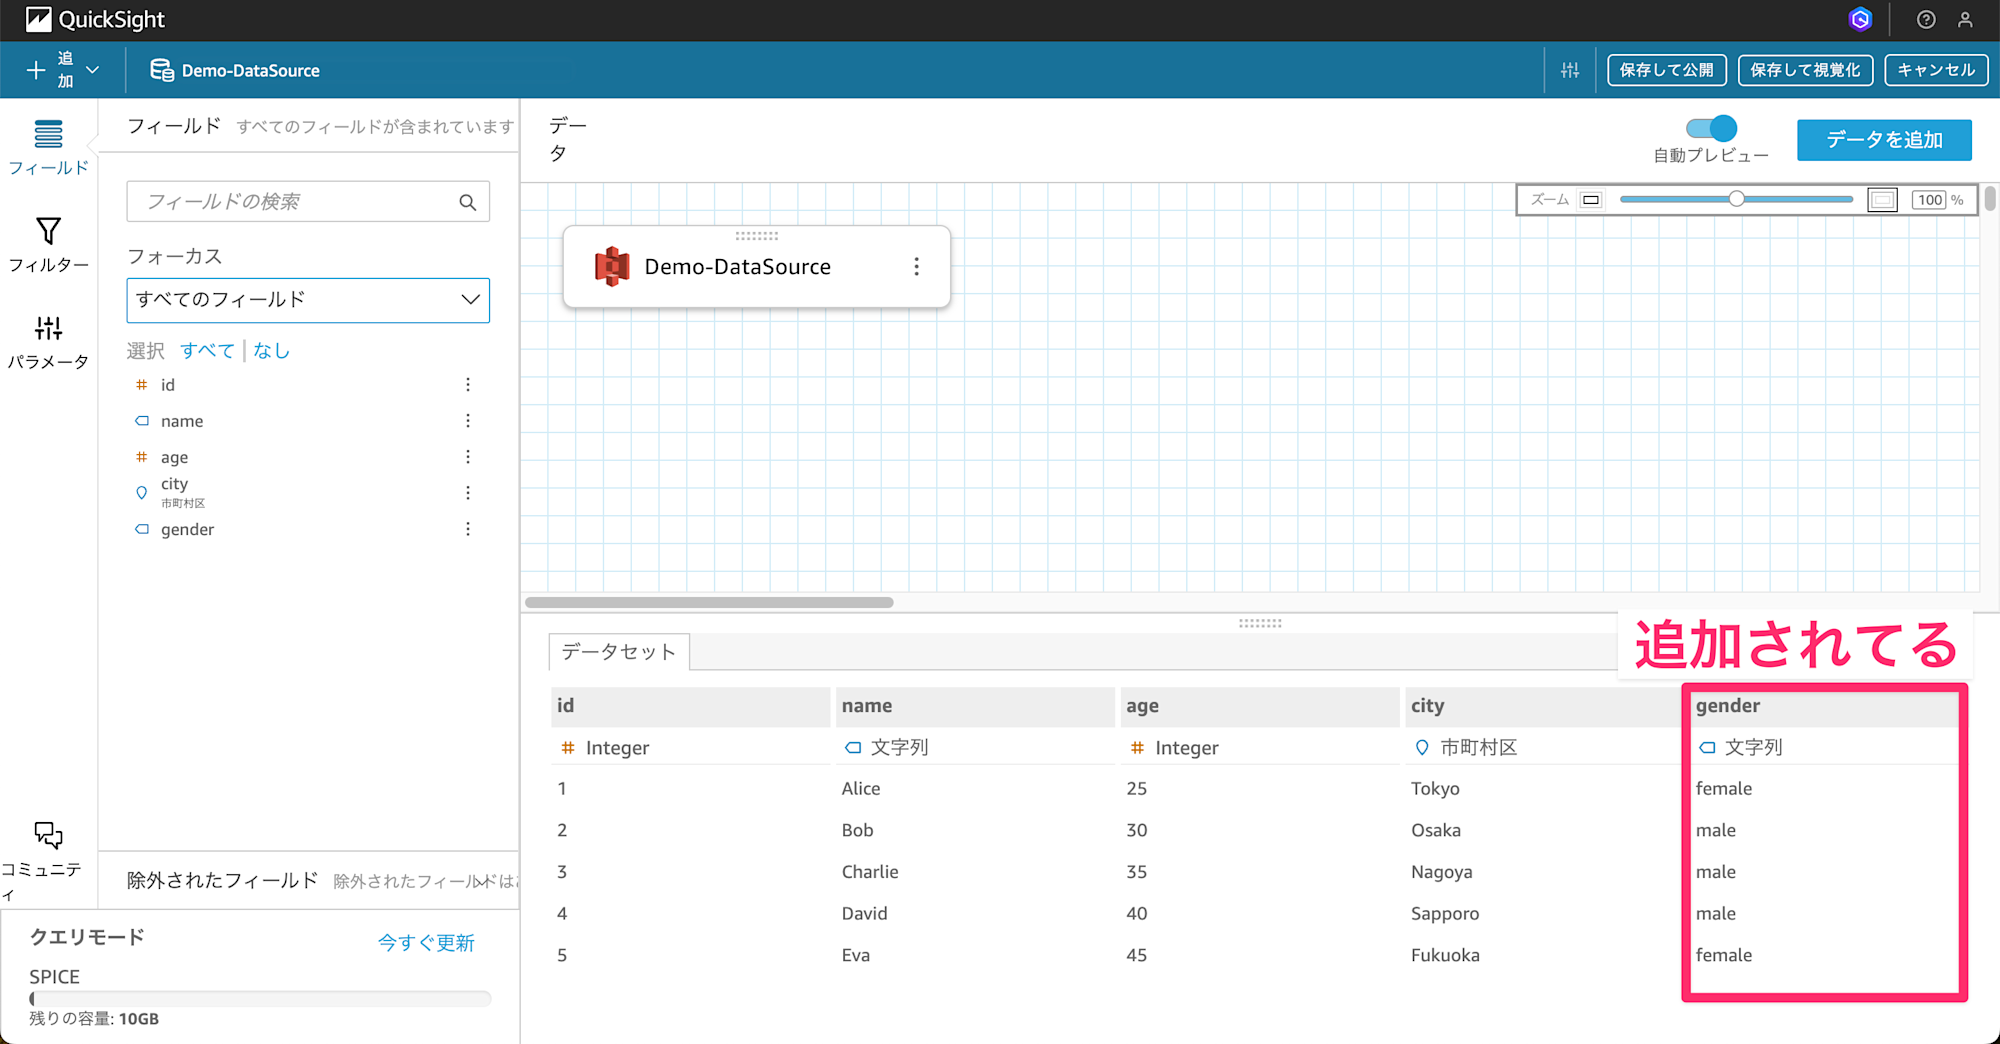
Task: Click the Demo-DataSource dataset icon in header
Action: click(x=161, y=70)
